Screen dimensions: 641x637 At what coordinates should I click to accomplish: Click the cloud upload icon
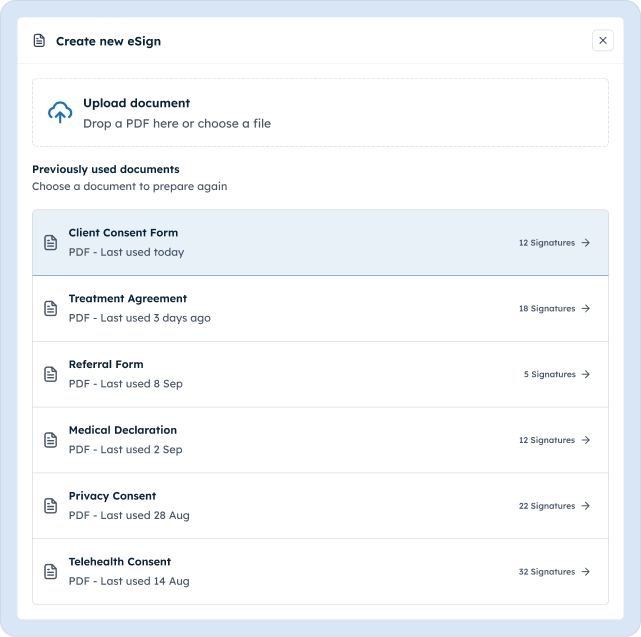tap(60, 112)
